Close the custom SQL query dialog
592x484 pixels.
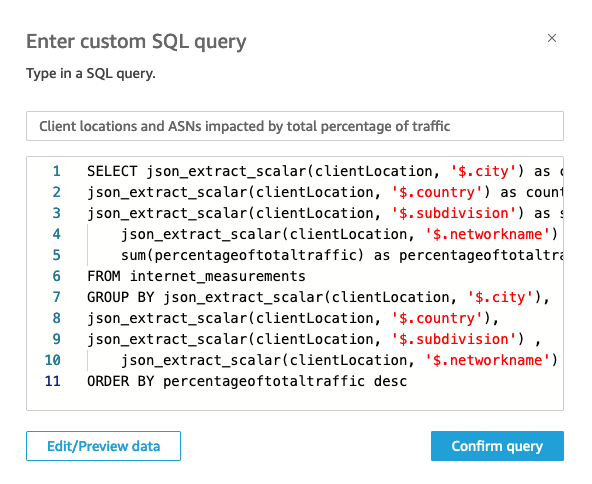pos(552,38)
